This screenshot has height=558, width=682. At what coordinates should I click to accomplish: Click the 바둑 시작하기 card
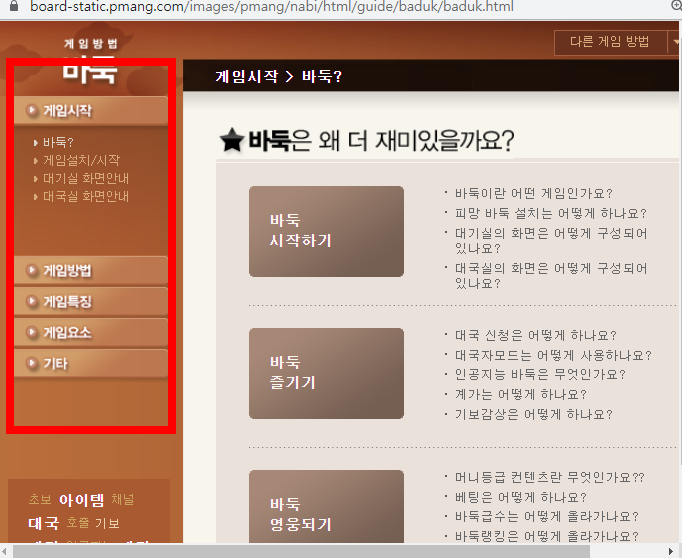[326, 231]
